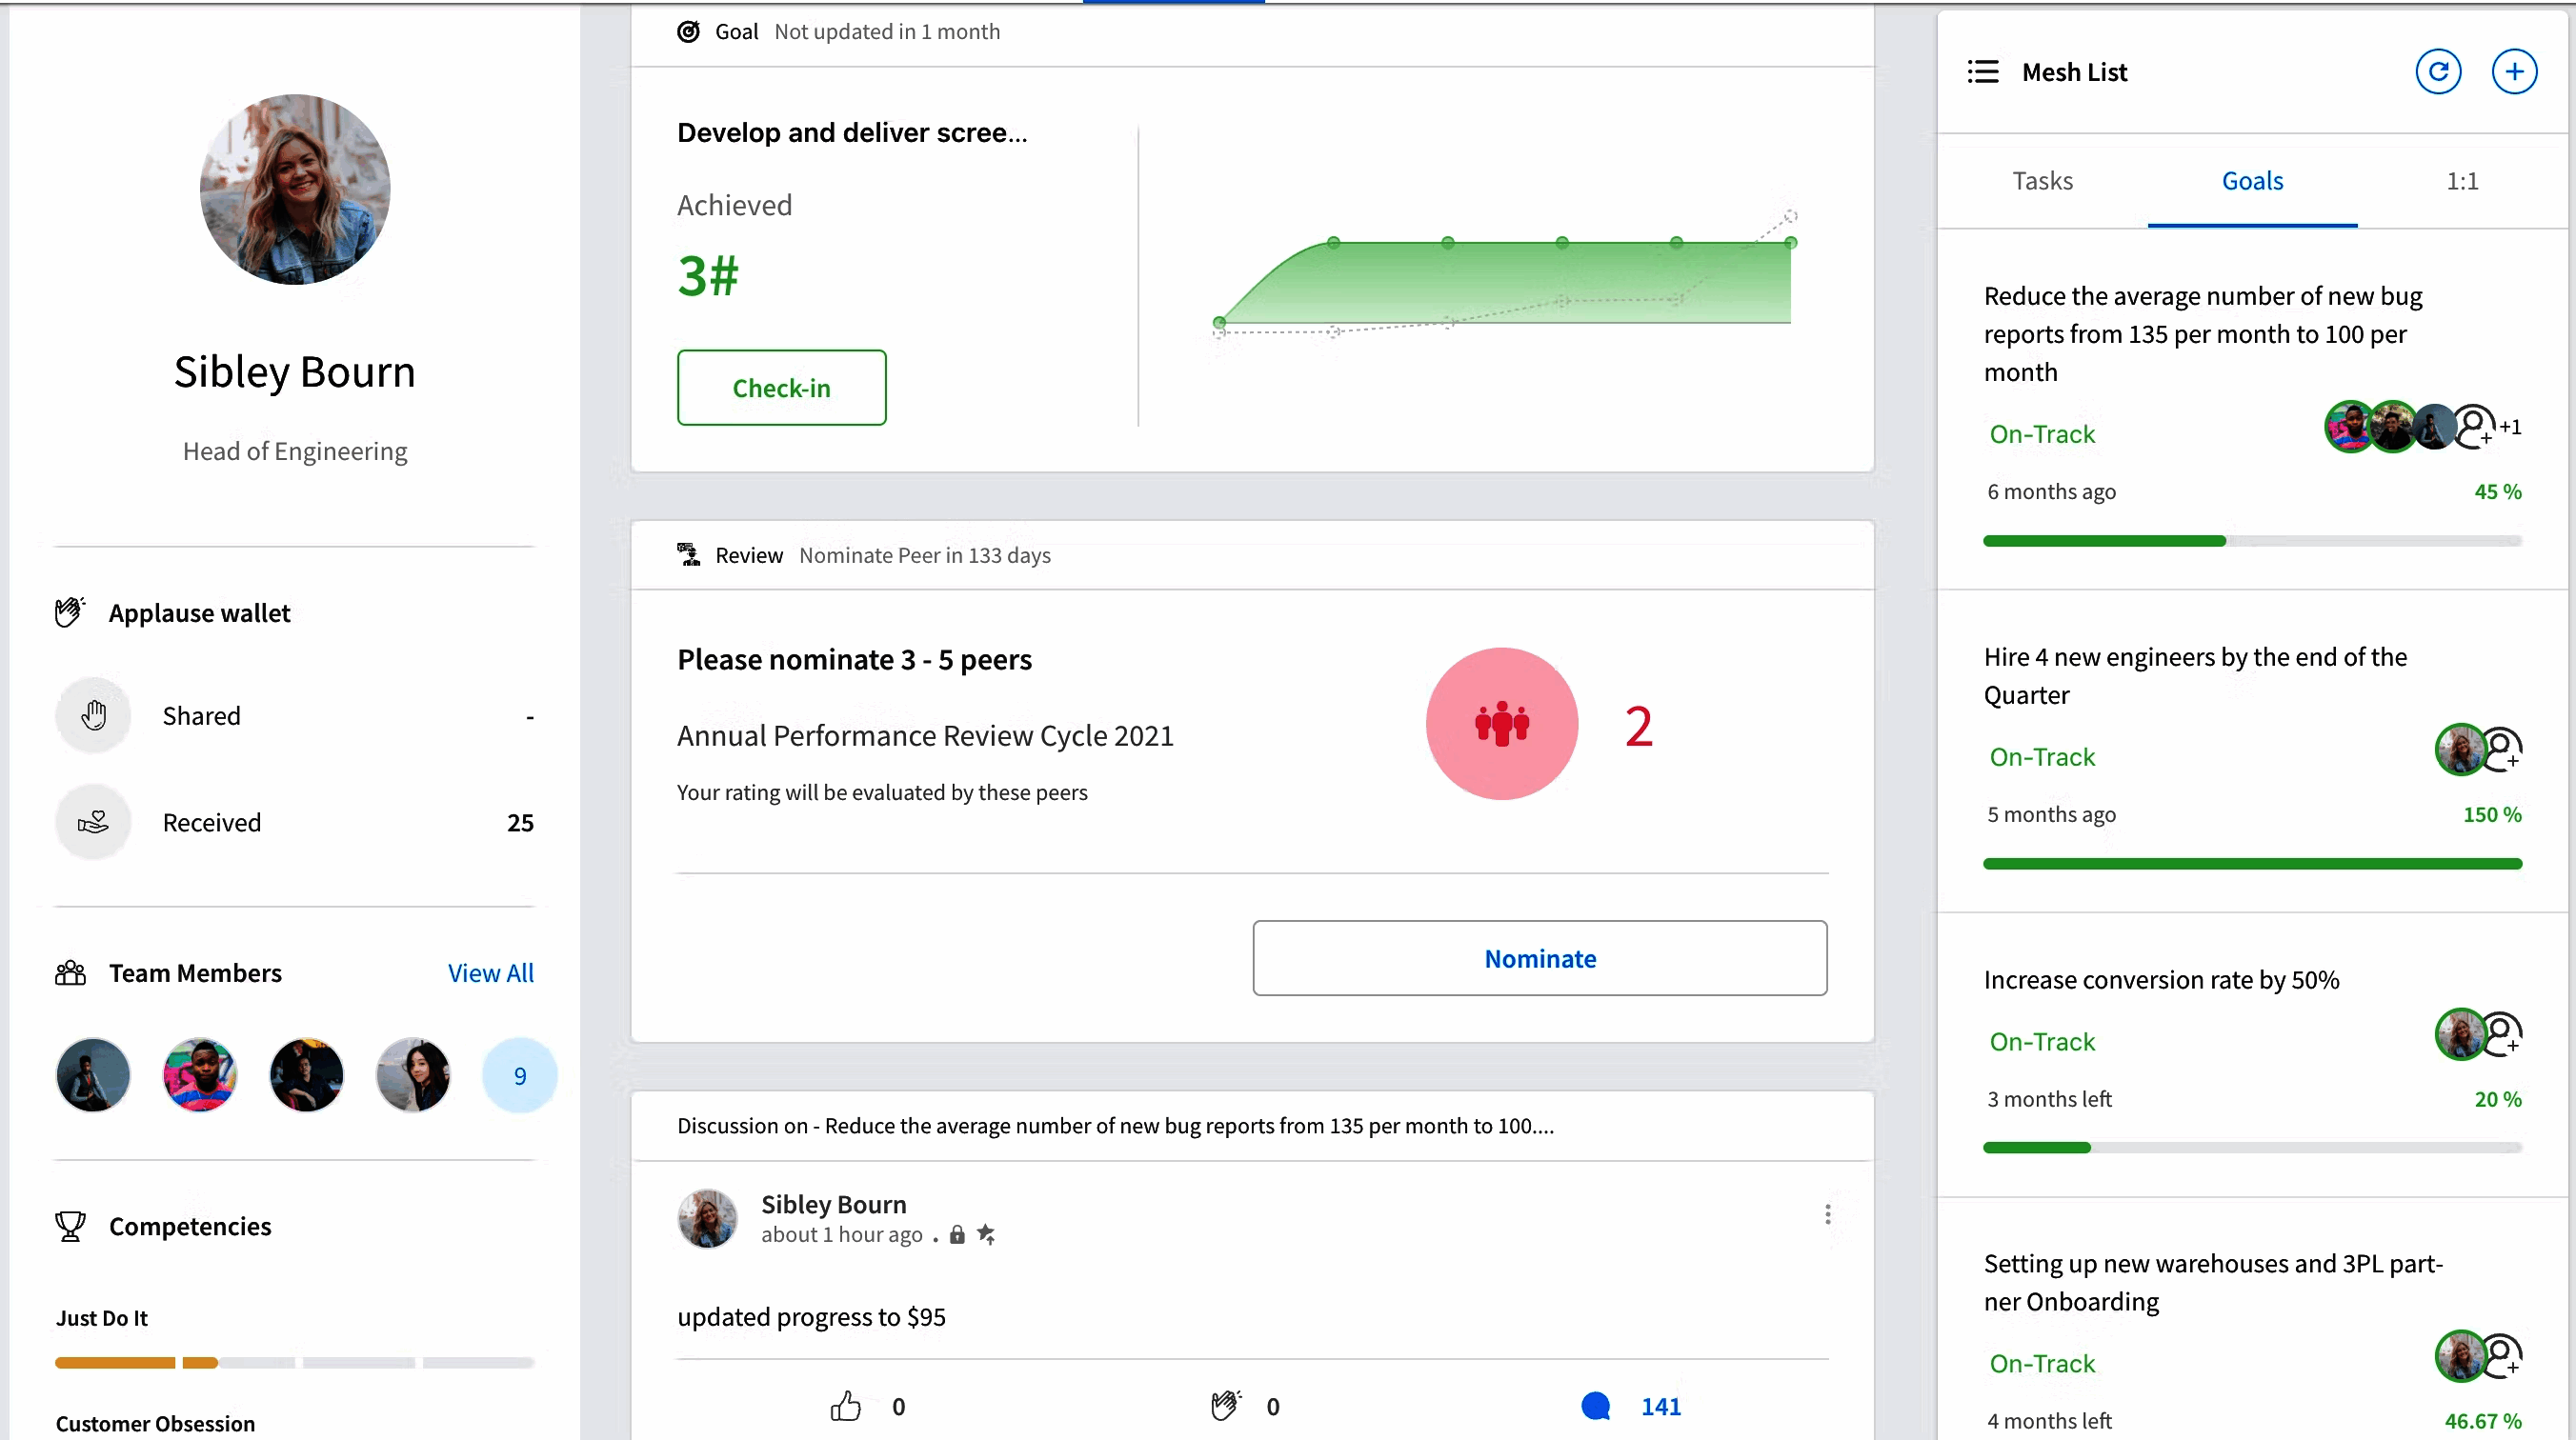Screen dimensions: 2576x1440
Task: Toggle the pin on Sibley's post
Action: (x=987, y=1235)
